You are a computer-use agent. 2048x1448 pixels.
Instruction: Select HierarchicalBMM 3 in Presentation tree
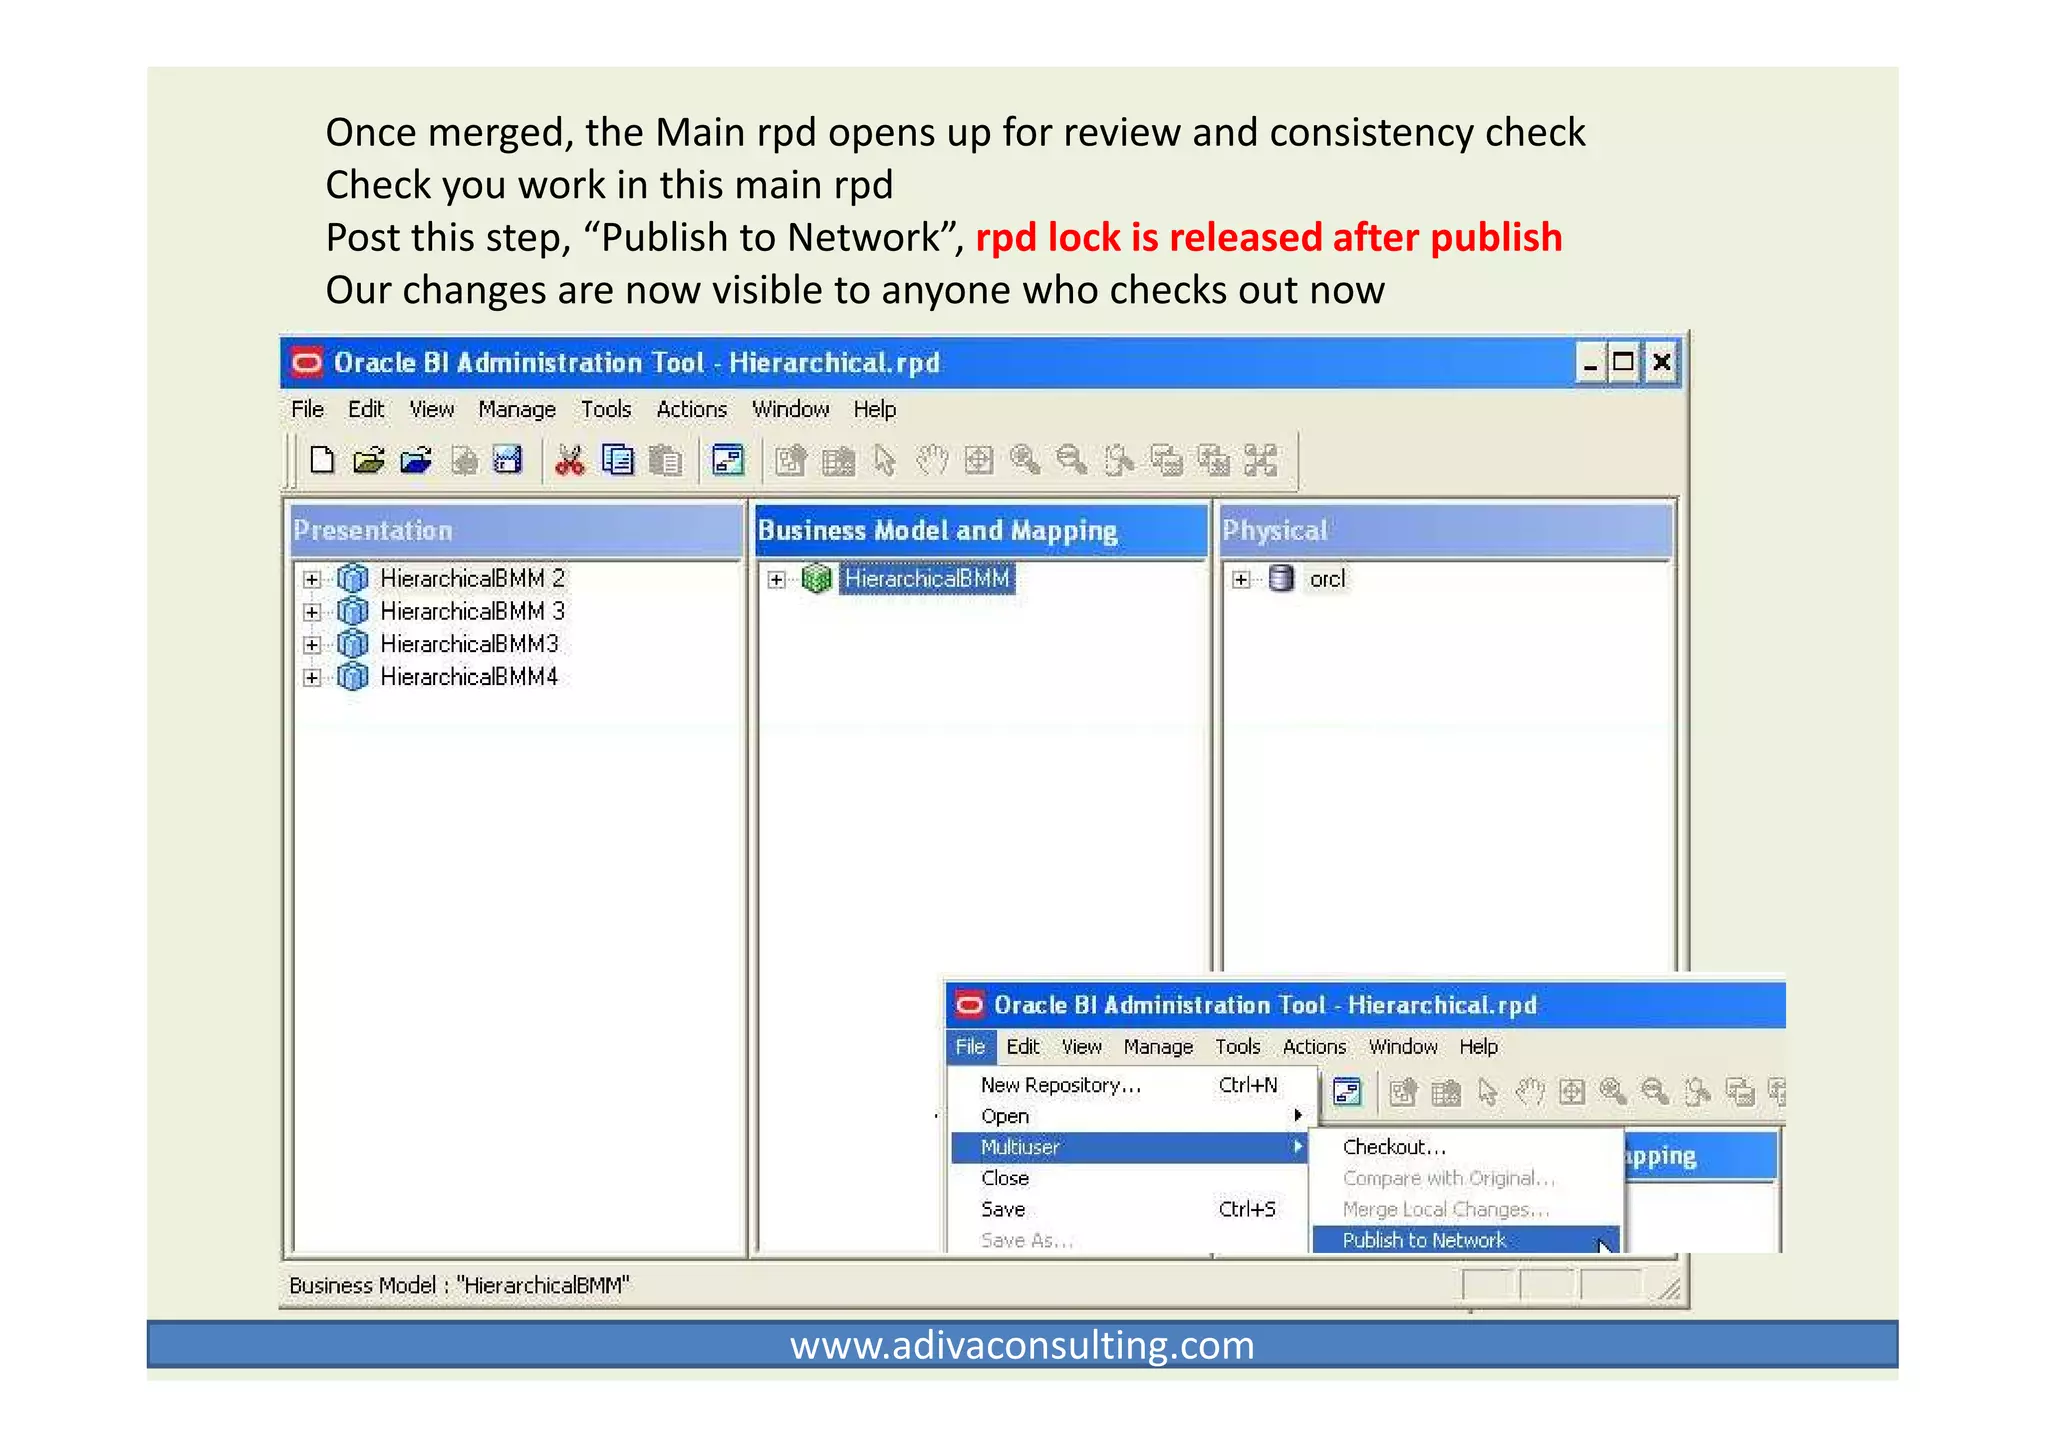click(x=472, y=611)
